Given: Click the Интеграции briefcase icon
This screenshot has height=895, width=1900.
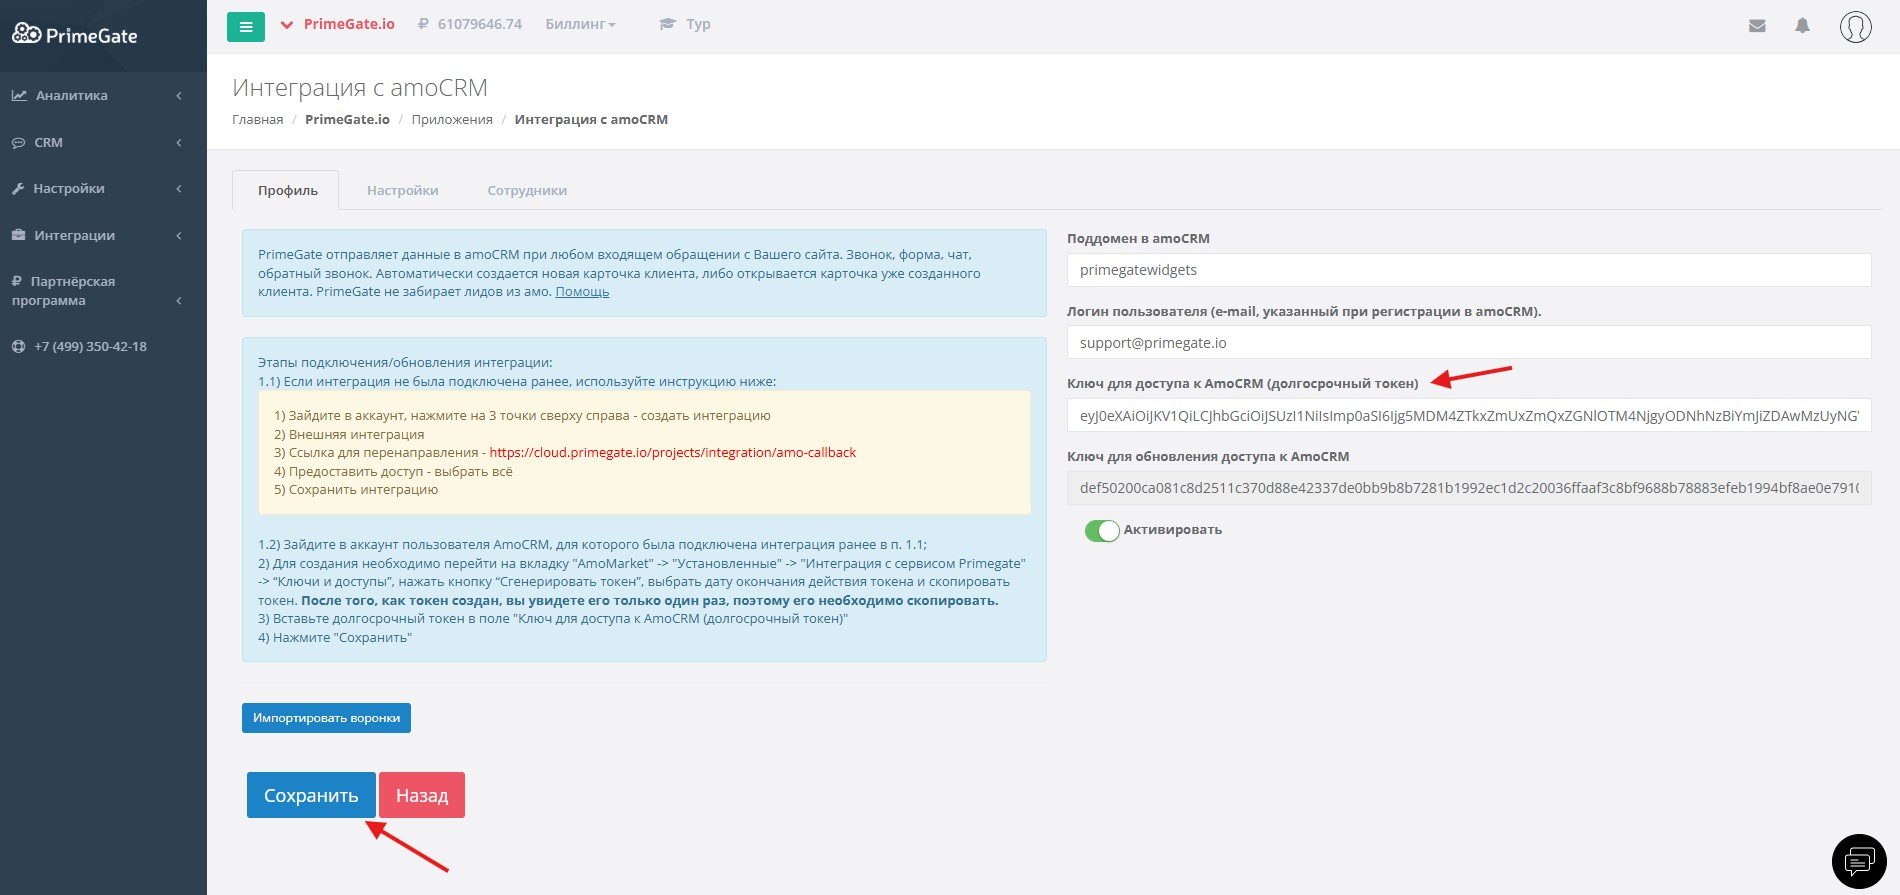Looking at the screenshot, I should [x=18, y=235].
